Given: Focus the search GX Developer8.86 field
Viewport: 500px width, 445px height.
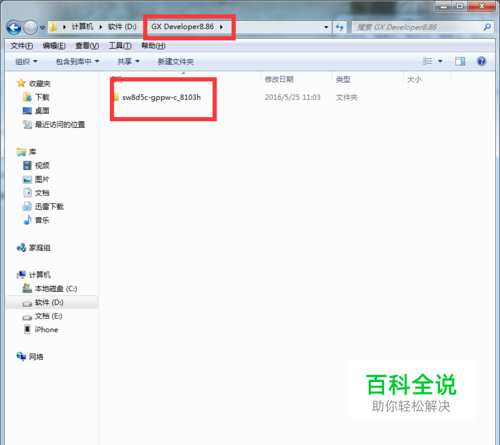Looking at the screenshot, I should click(x=422, y=27).
